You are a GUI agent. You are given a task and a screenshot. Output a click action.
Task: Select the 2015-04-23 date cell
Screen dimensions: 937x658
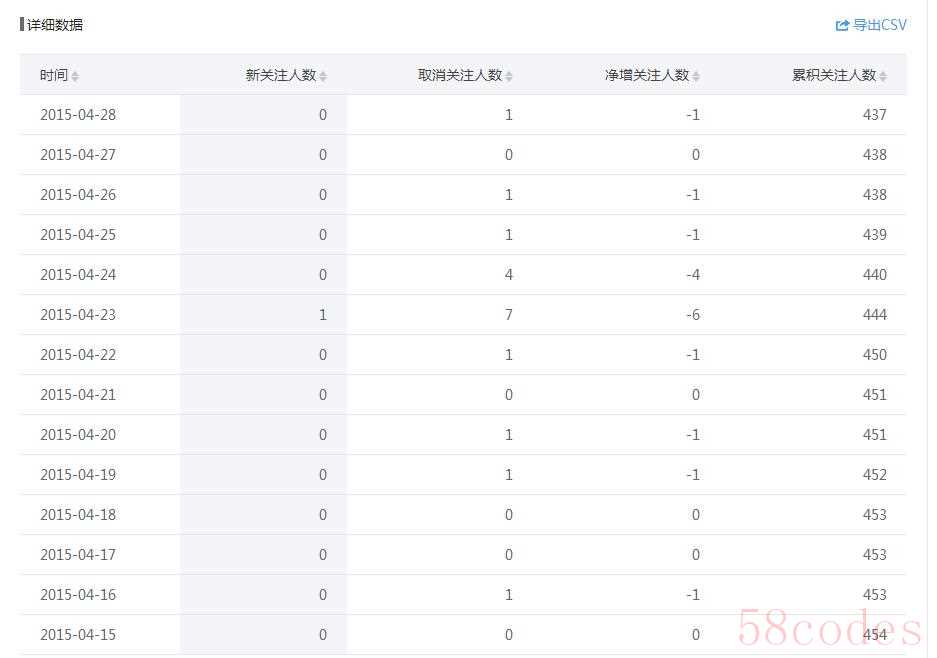[x=78, y=315]
